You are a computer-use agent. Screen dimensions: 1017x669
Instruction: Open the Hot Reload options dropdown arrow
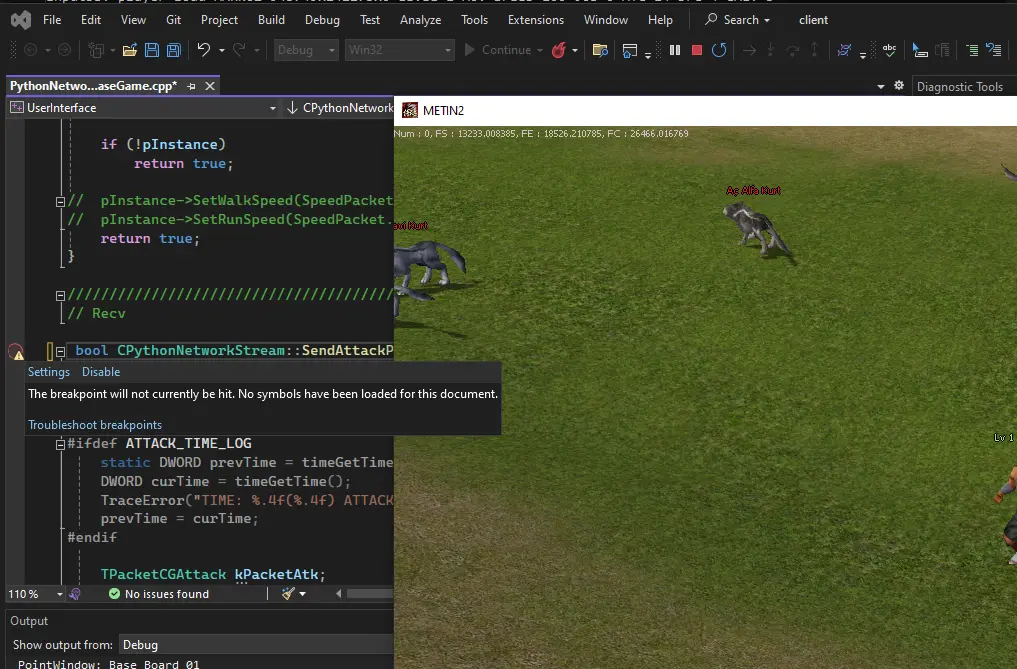(x=575, y=50)
